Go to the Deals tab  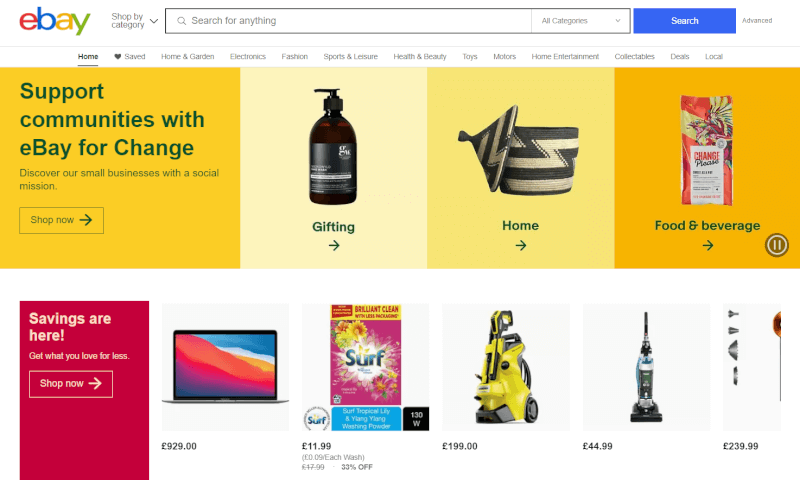click(680, 57)
